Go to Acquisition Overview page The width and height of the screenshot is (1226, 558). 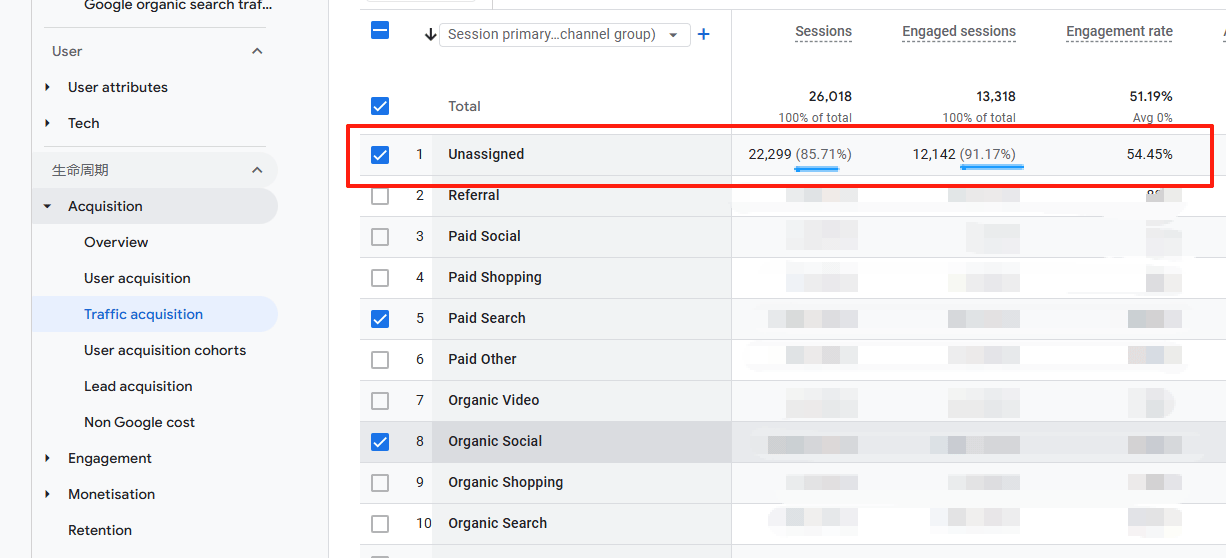tap(116, 242)
